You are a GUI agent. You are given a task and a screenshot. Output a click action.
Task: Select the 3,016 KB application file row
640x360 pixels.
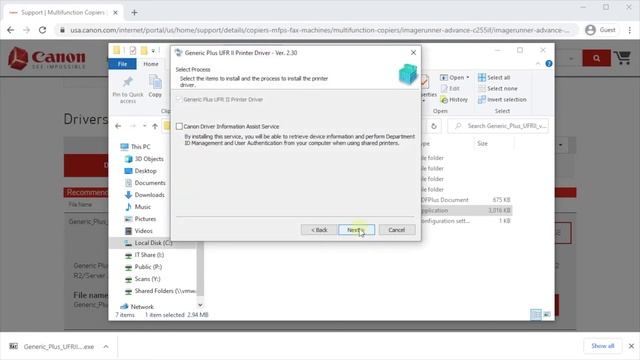pos(466,211)
